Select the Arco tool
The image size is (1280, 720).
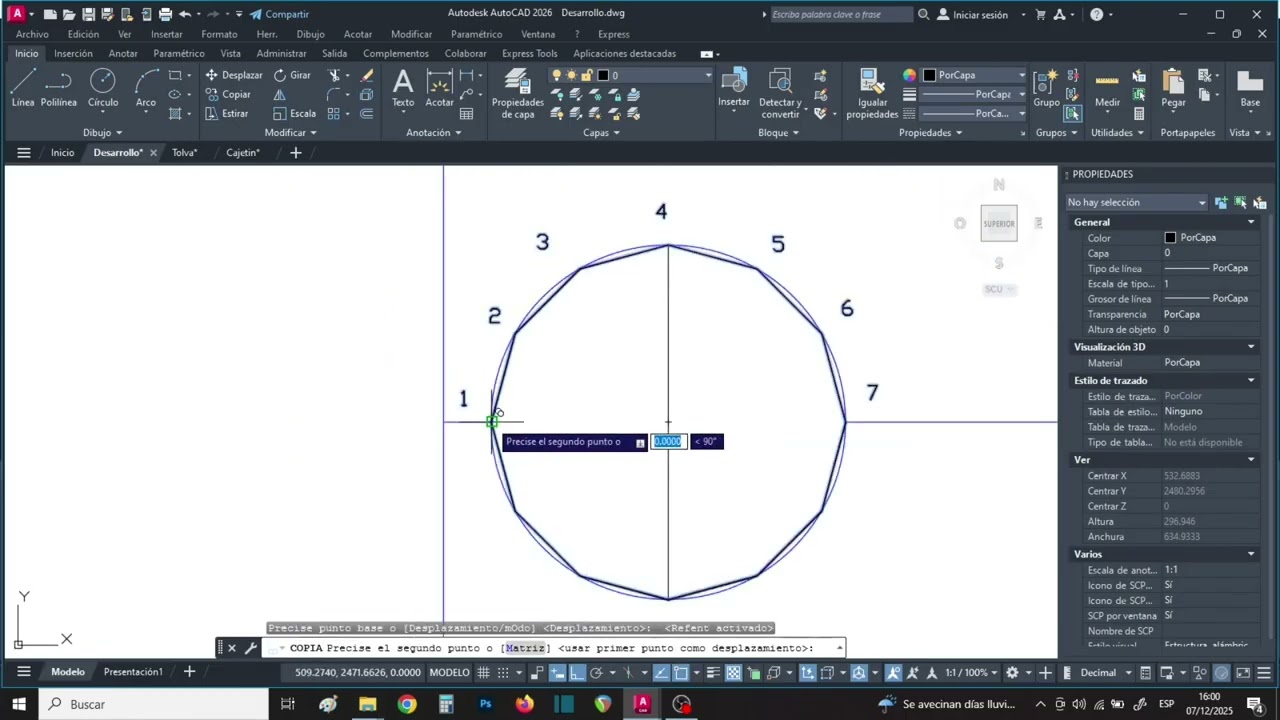point(146,88)
